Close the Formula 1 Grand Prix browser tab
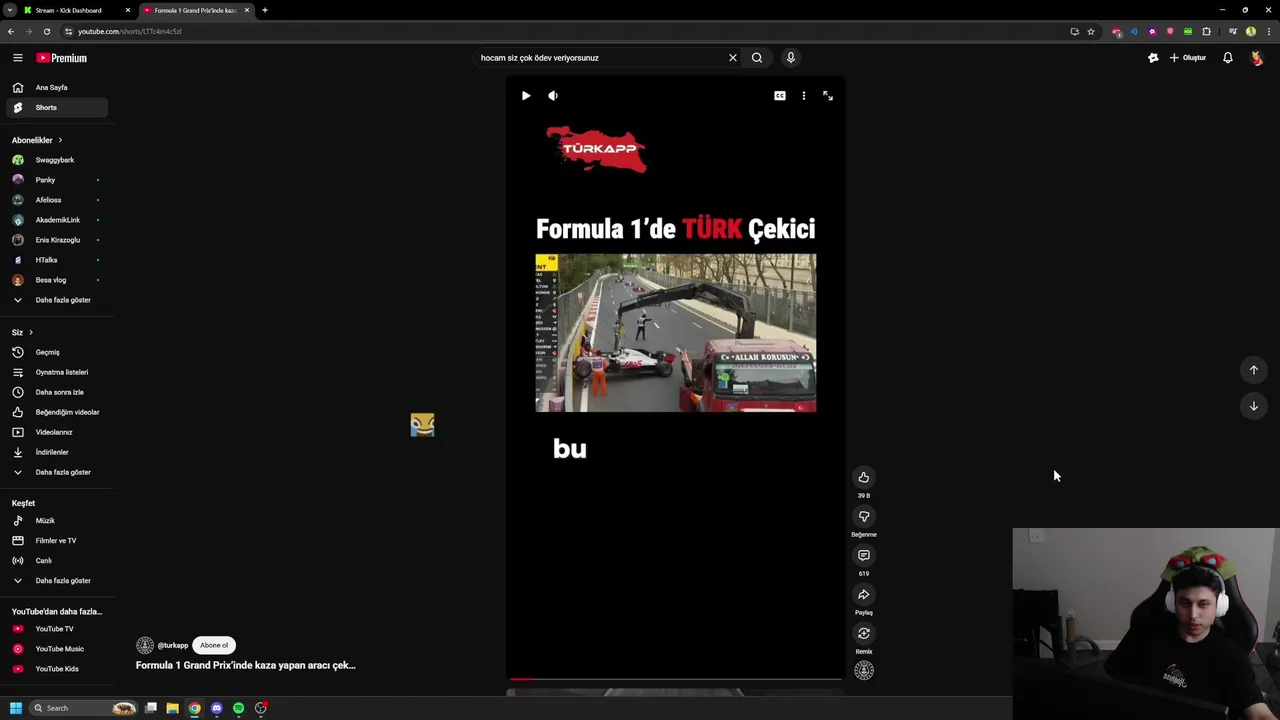 [247, 10]
